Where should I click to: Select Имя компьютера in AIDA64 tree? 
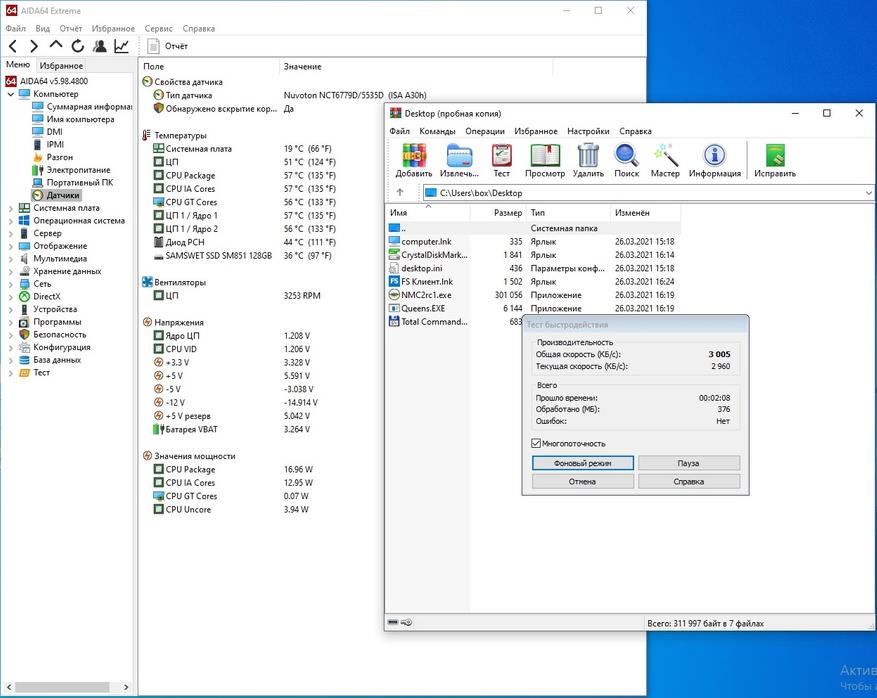point(73,119)
